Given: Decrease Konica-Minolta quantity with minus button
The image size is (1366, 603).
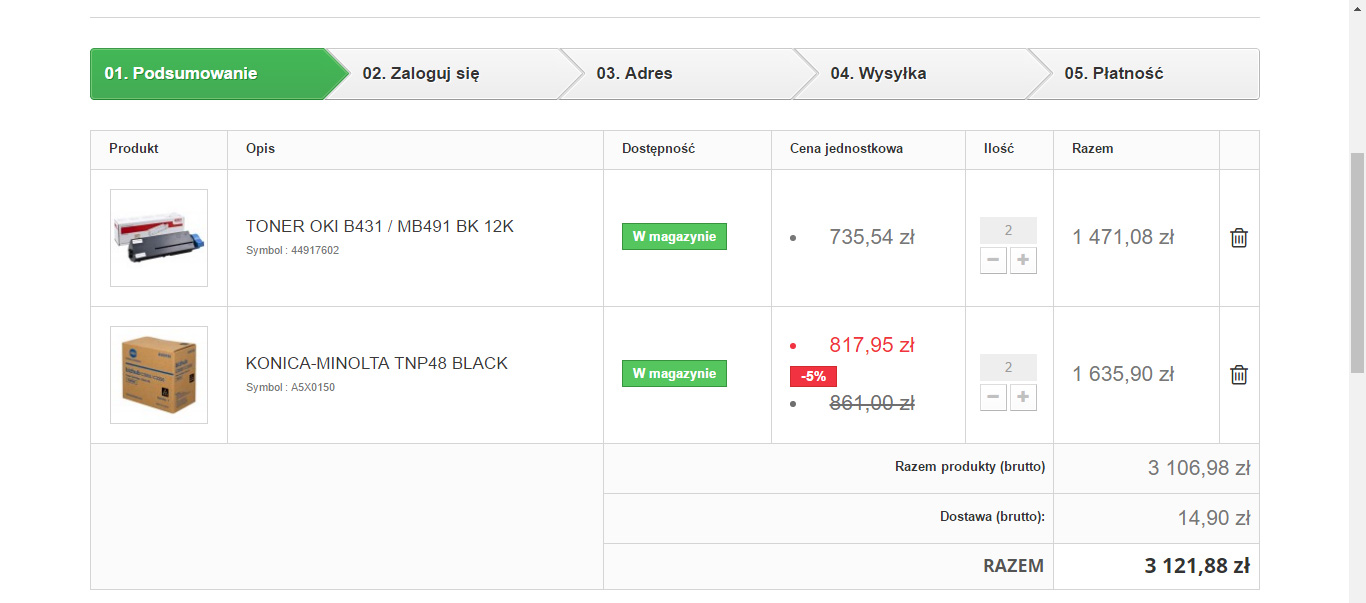Looking at the screenshot, I should point(993,398).
